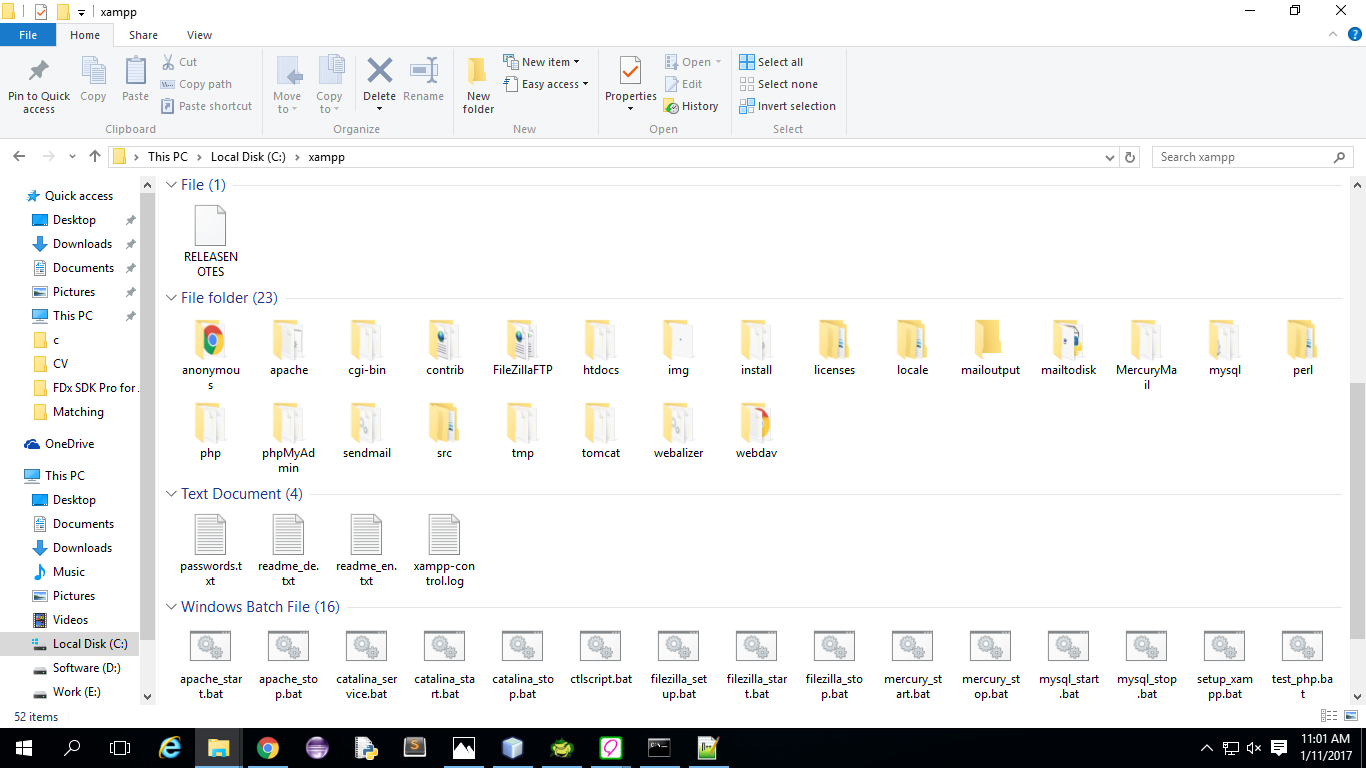Screen dimensions: 1366x768
Task: Switch to large icons view in status bar
Action: pos(1349,716)
